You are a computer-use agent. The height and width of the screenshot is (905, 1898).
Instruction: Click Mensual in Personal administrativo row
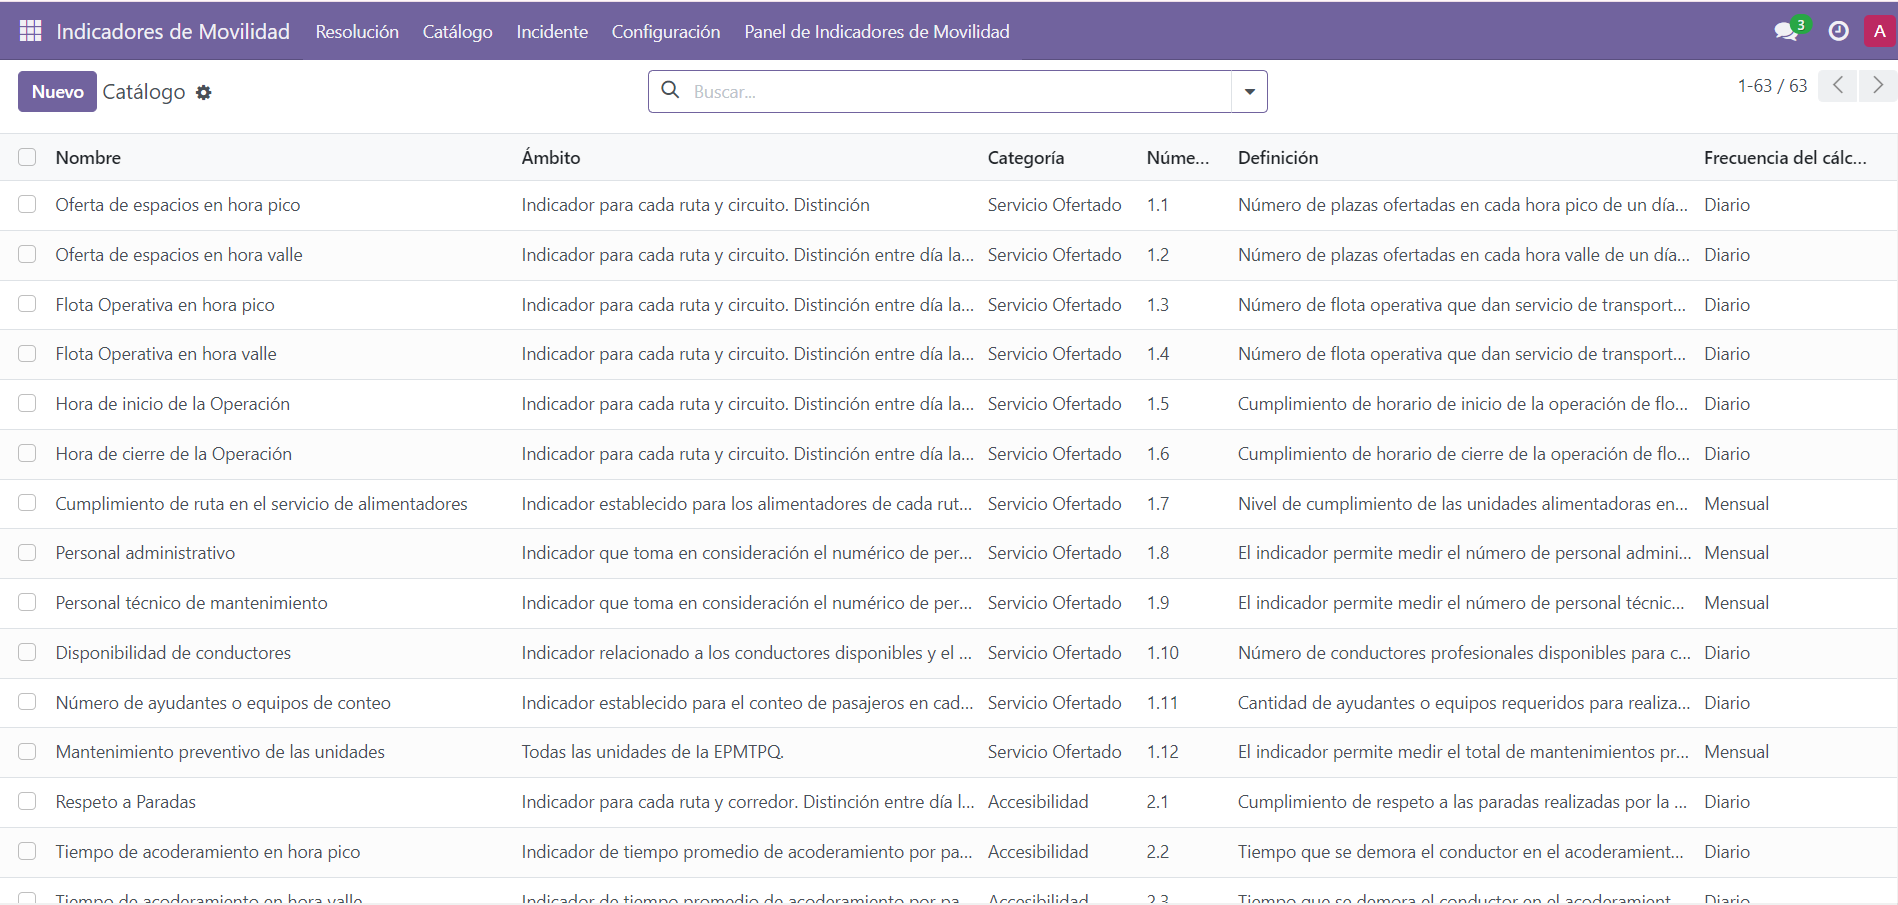pos(1736,553)
